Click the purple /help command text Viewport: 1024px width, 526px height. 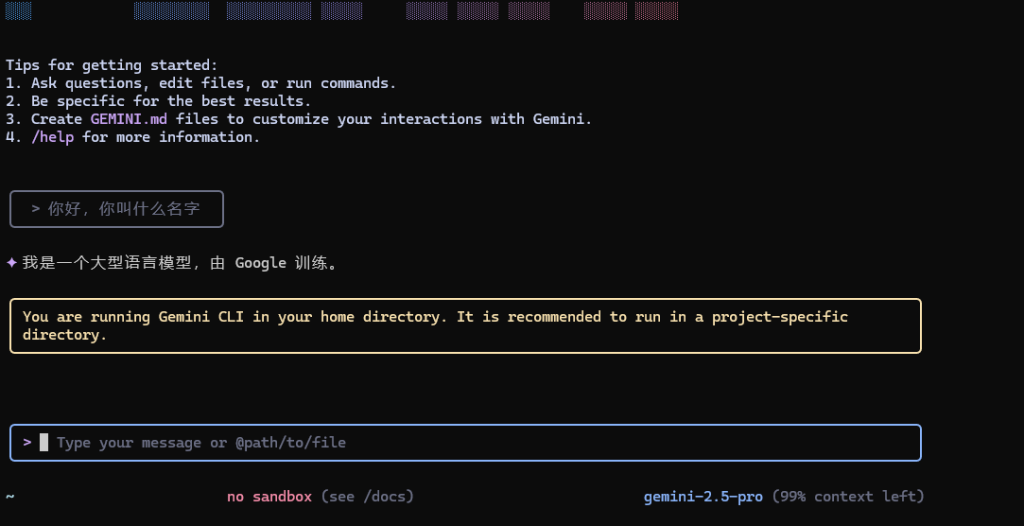pos(52,137)
